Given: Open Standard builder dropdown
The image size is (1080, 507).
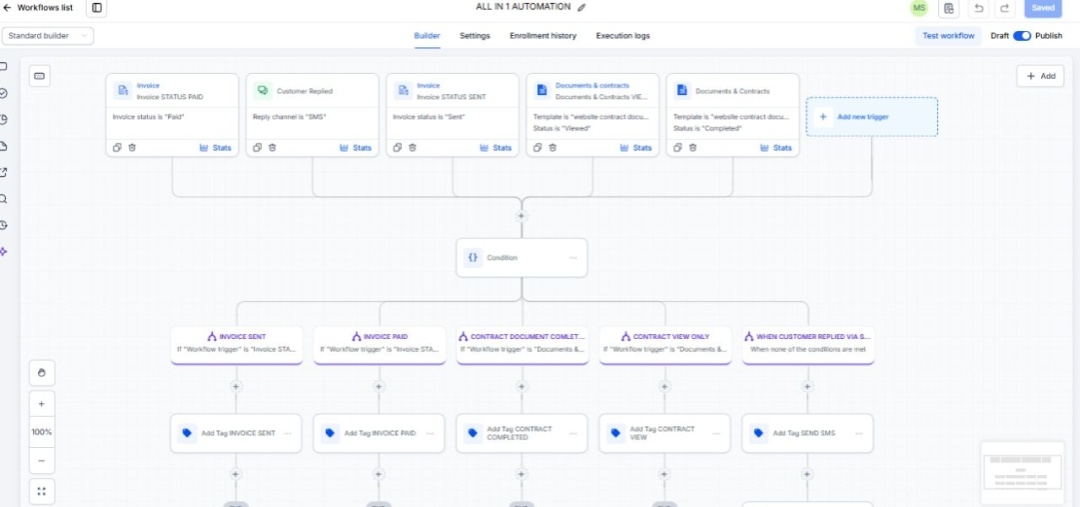Looking at the screenshot, I should pyautogui.click(x=48, y=36).
